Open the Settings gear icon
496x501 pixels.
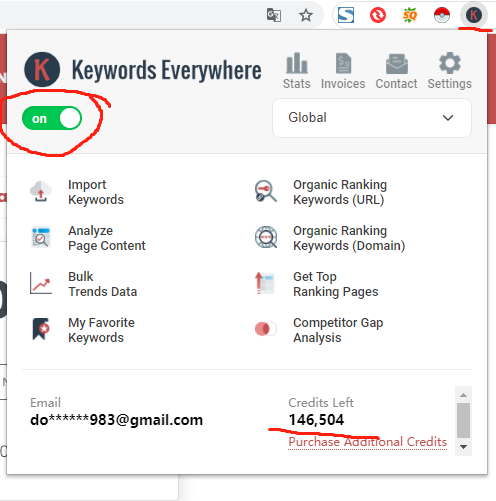[x=450, y=63]
